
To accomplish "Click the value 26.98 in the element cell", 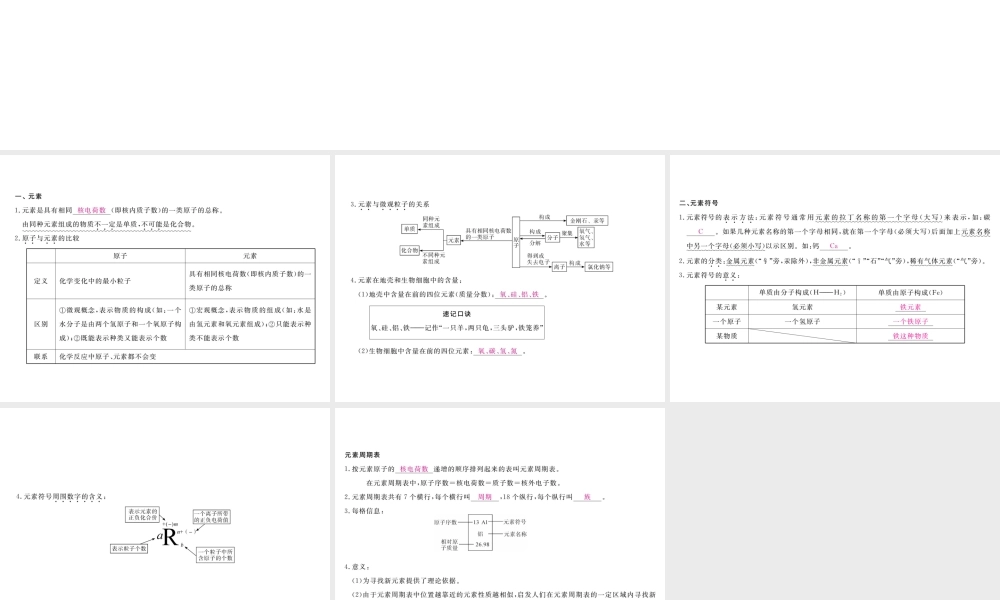I will click(483, 545).
